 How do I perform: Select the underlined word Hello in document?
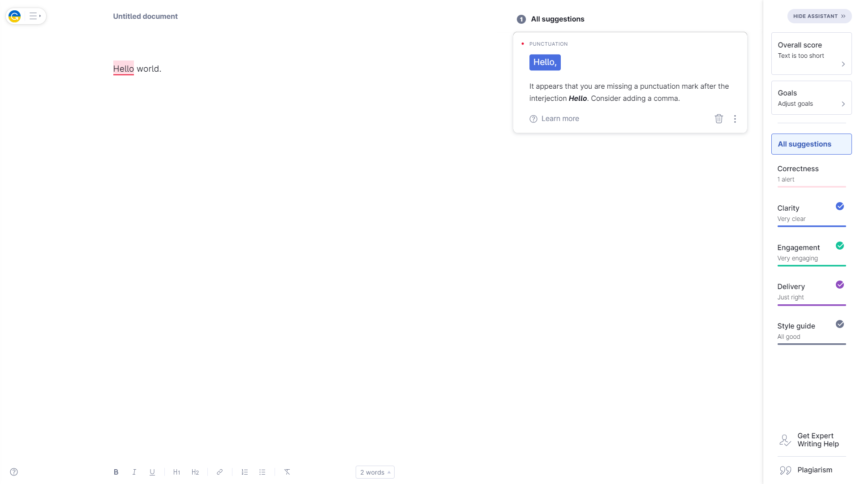coord(123,69)
